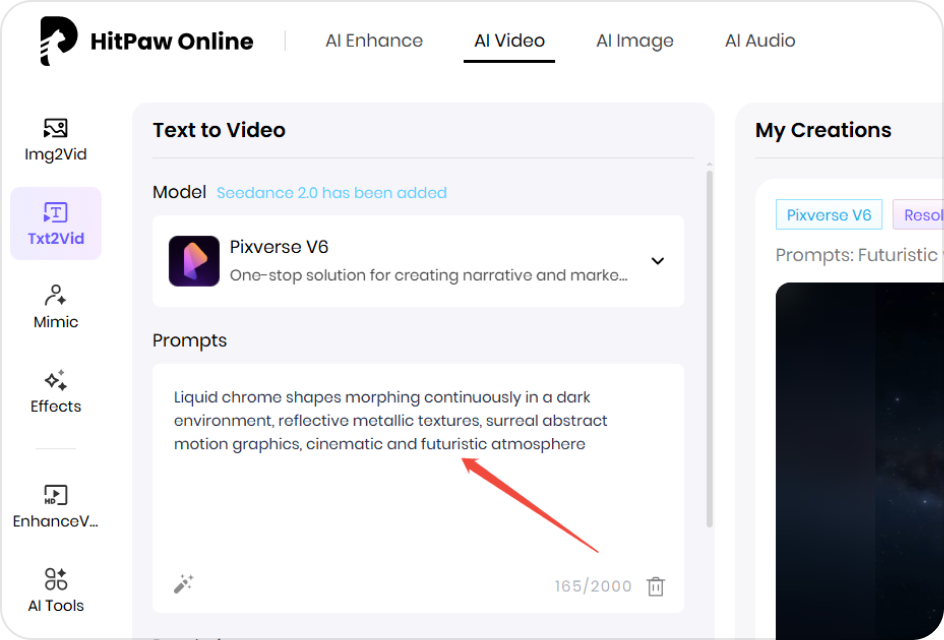Open the EnhanceV... video enhancer tool
The height and width of the screenshot is (640, 944).
55,507
